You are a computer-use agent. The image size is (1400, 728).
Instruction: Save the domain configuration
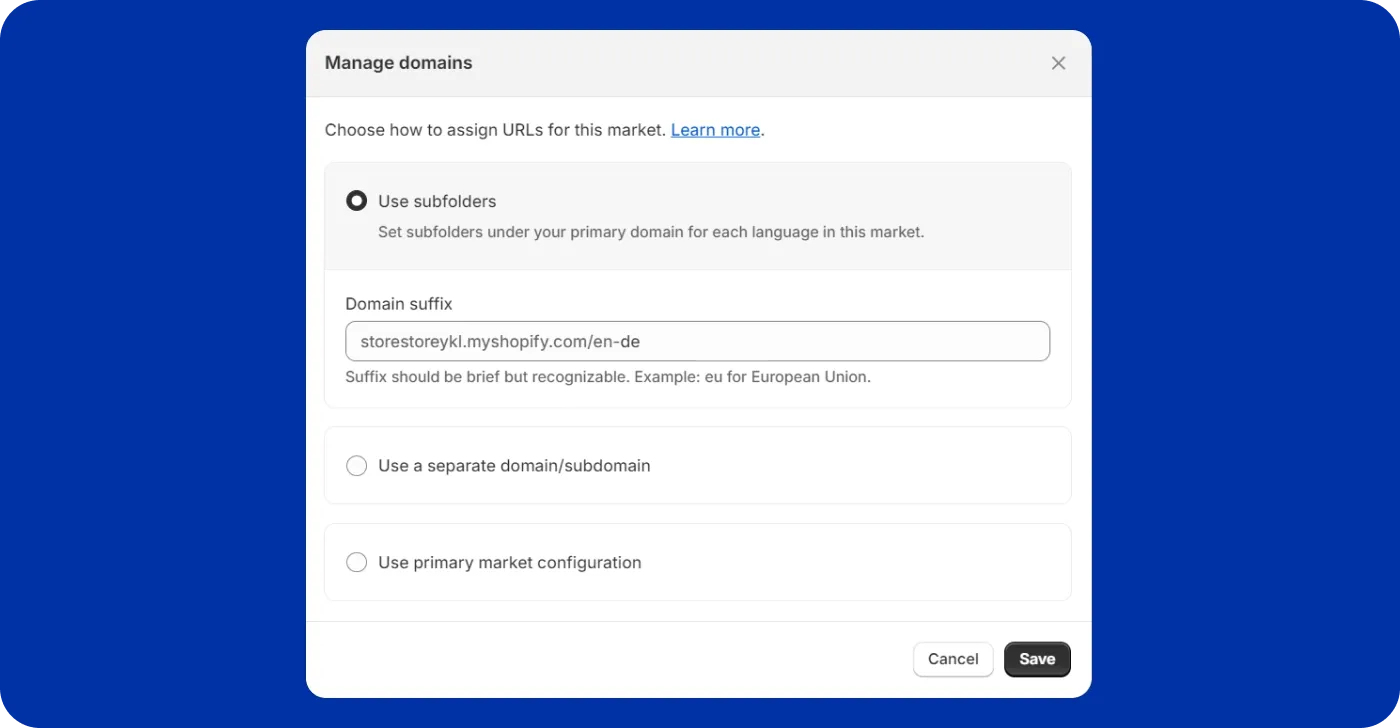pos(1037,659)
